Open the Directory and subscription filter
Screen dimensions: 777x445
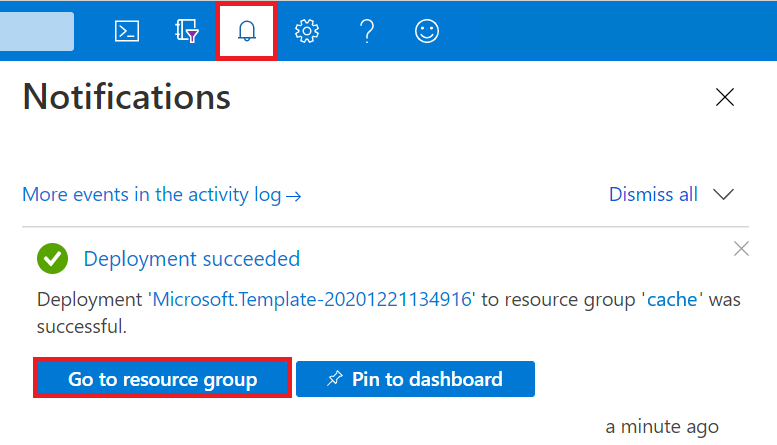[187, 31]
